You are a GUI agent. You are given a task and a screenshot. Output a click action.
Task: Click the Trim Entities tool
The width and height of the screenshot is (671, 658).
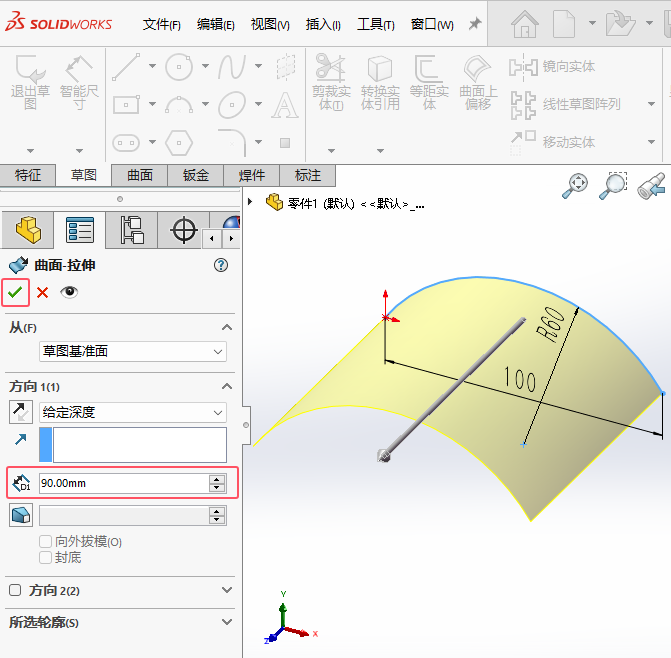click(331, 81)
